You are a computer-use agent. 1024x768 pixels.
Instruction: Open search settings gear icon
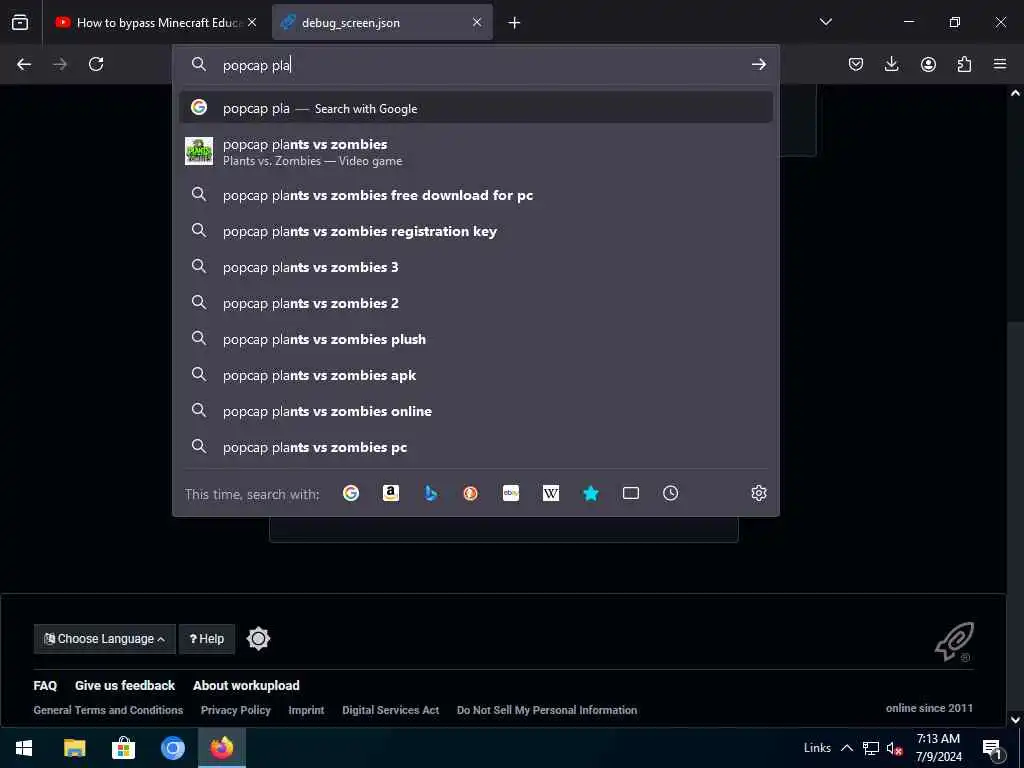click(x=758, y=493)
